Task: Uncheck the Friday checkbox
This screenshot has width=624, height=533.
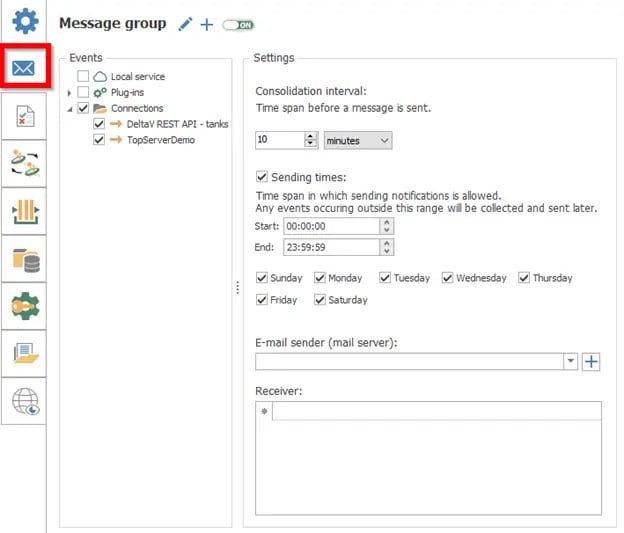Action: click(261, 299)
